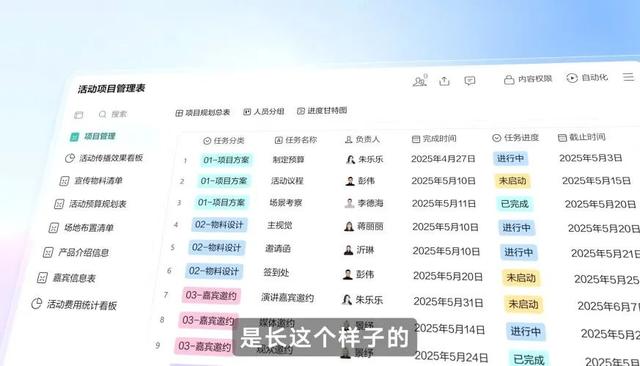Open 内容权限 permissions button
The image size is (640, 366).
(x=528, y=79)
